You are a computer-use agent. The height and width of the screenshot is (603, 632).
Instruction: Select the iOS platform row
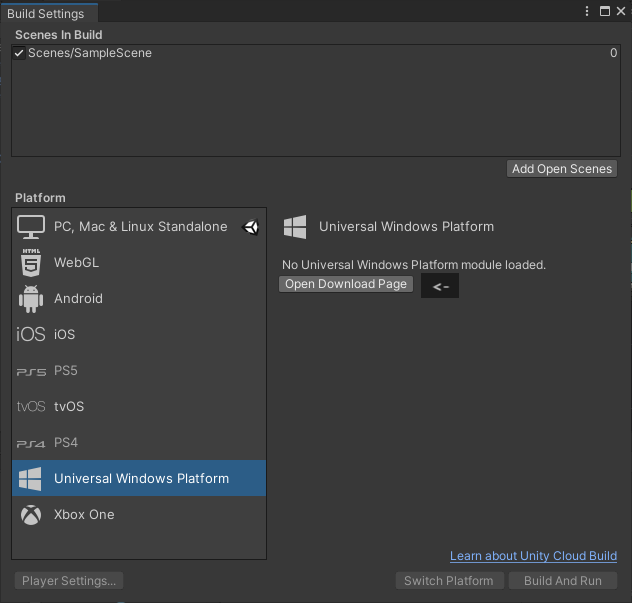coord(139,334)
